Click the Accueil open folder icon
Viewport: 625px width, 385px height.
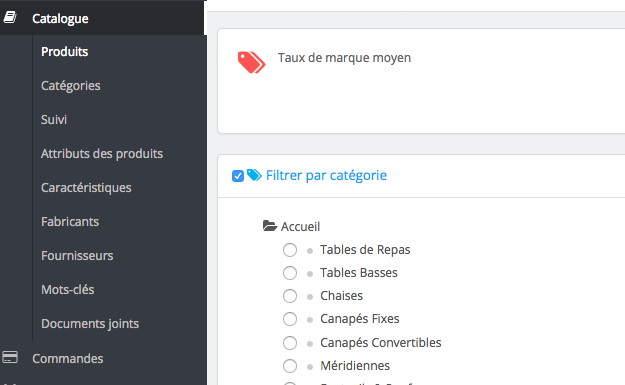270,226
